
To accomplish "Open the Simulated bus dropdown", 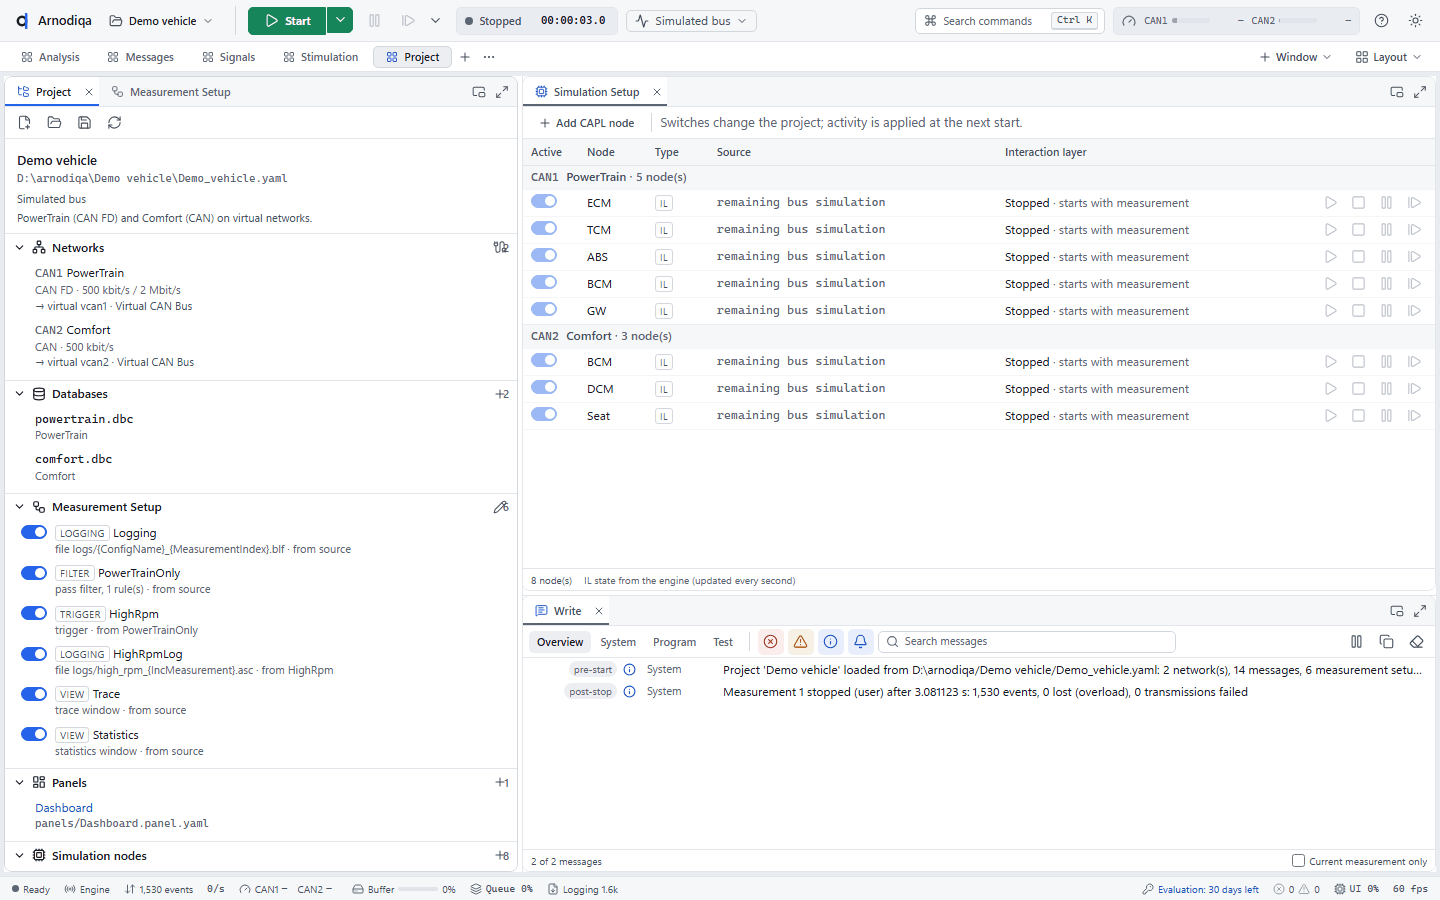I will pos(691,20).
